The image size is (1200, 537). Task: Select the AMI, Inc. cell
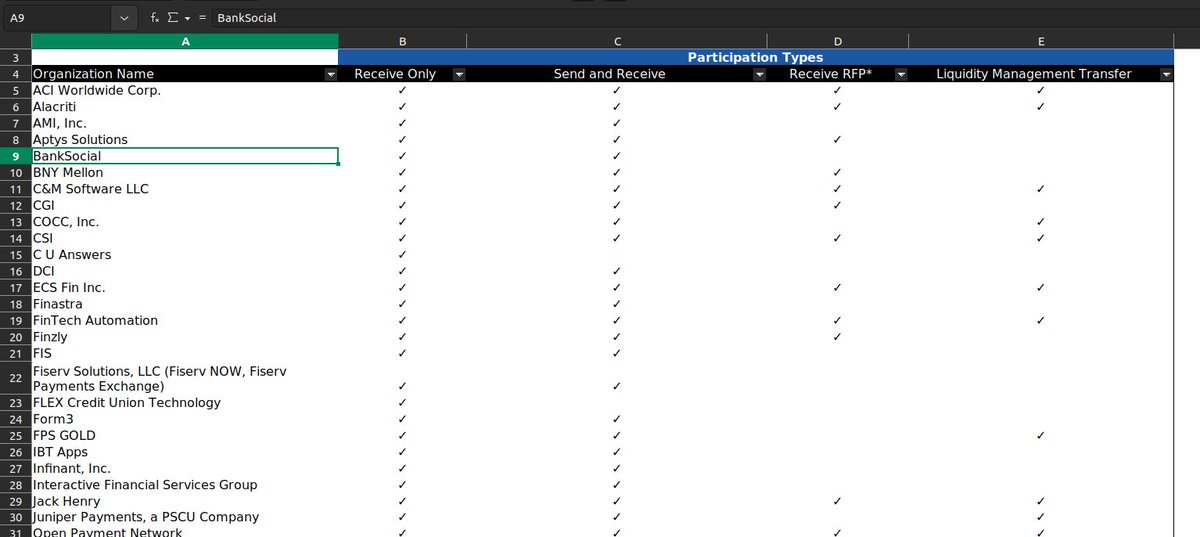click(185, 123)
